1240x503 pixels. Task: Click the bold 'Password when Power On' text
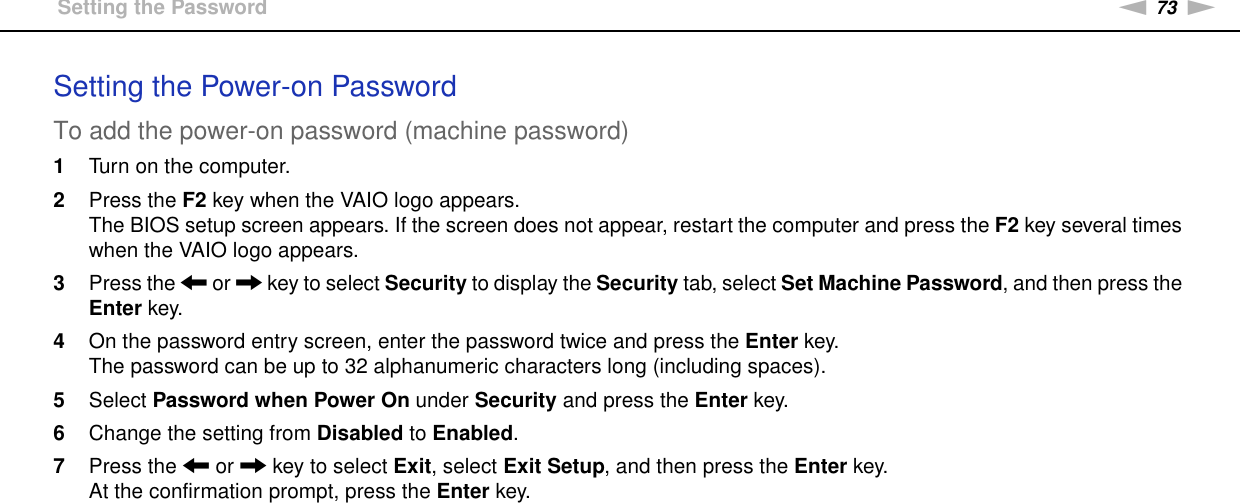pos(280,401)
